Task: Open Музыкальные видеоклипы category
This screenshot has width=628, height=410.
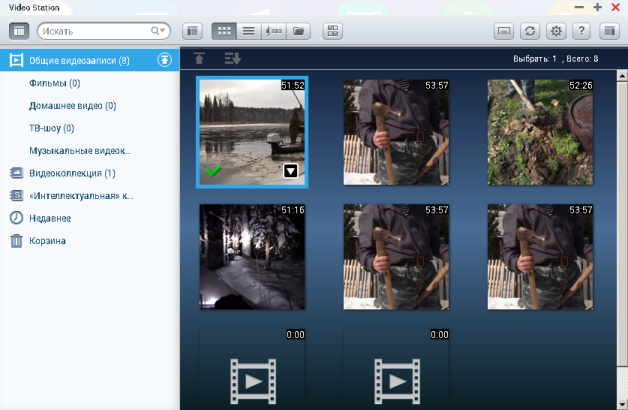Action: [x=80, y=151]
